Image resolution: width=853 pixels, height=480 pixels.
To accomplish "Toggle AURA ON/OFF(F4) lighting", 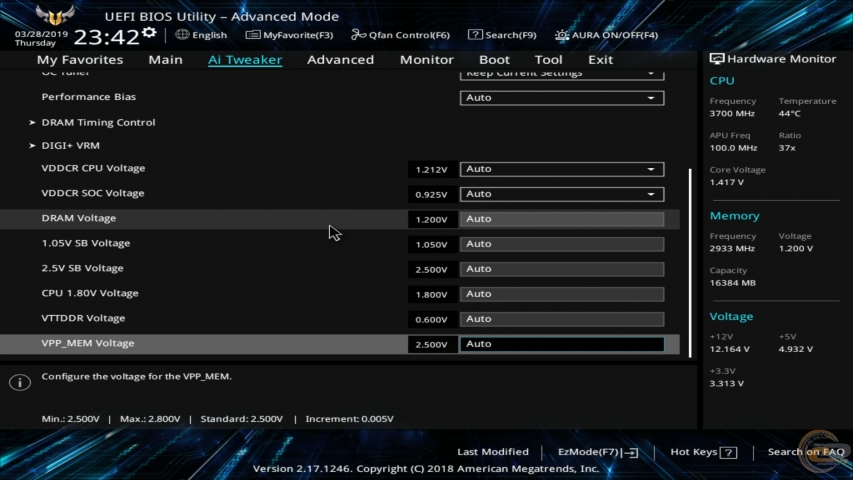I will 562,35.
